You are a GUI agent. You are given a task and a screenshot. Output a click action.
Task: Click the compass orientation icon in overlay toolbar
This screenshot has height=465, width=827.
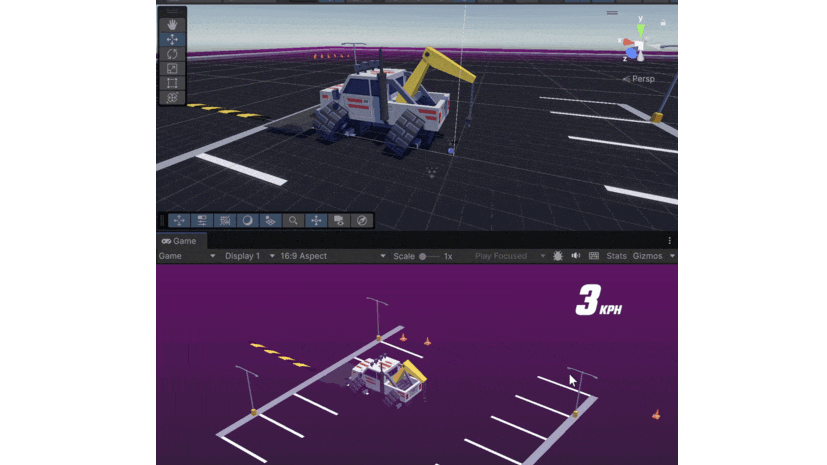tap(362, 220)
